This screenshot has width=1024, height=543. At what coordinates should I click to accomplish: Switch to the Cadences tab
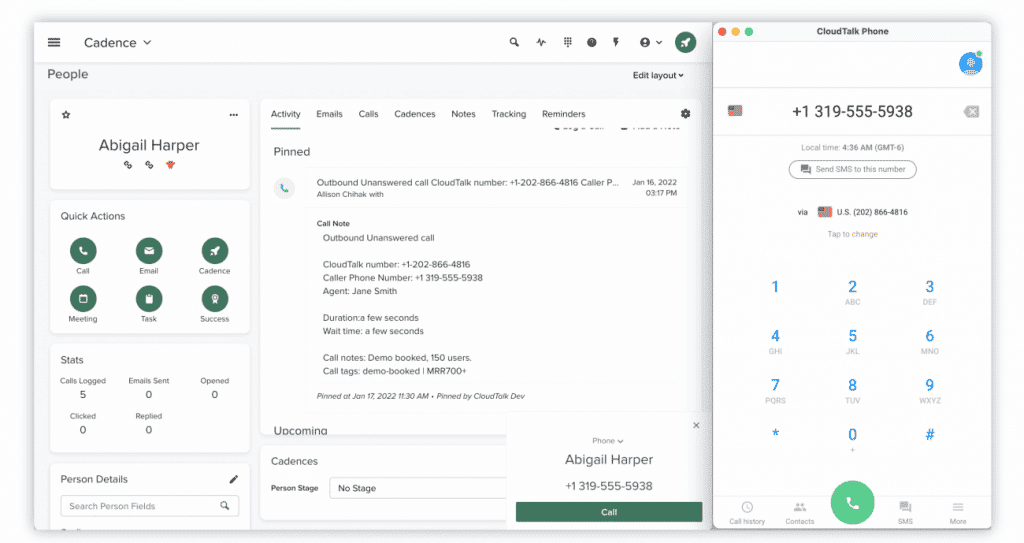415,114
